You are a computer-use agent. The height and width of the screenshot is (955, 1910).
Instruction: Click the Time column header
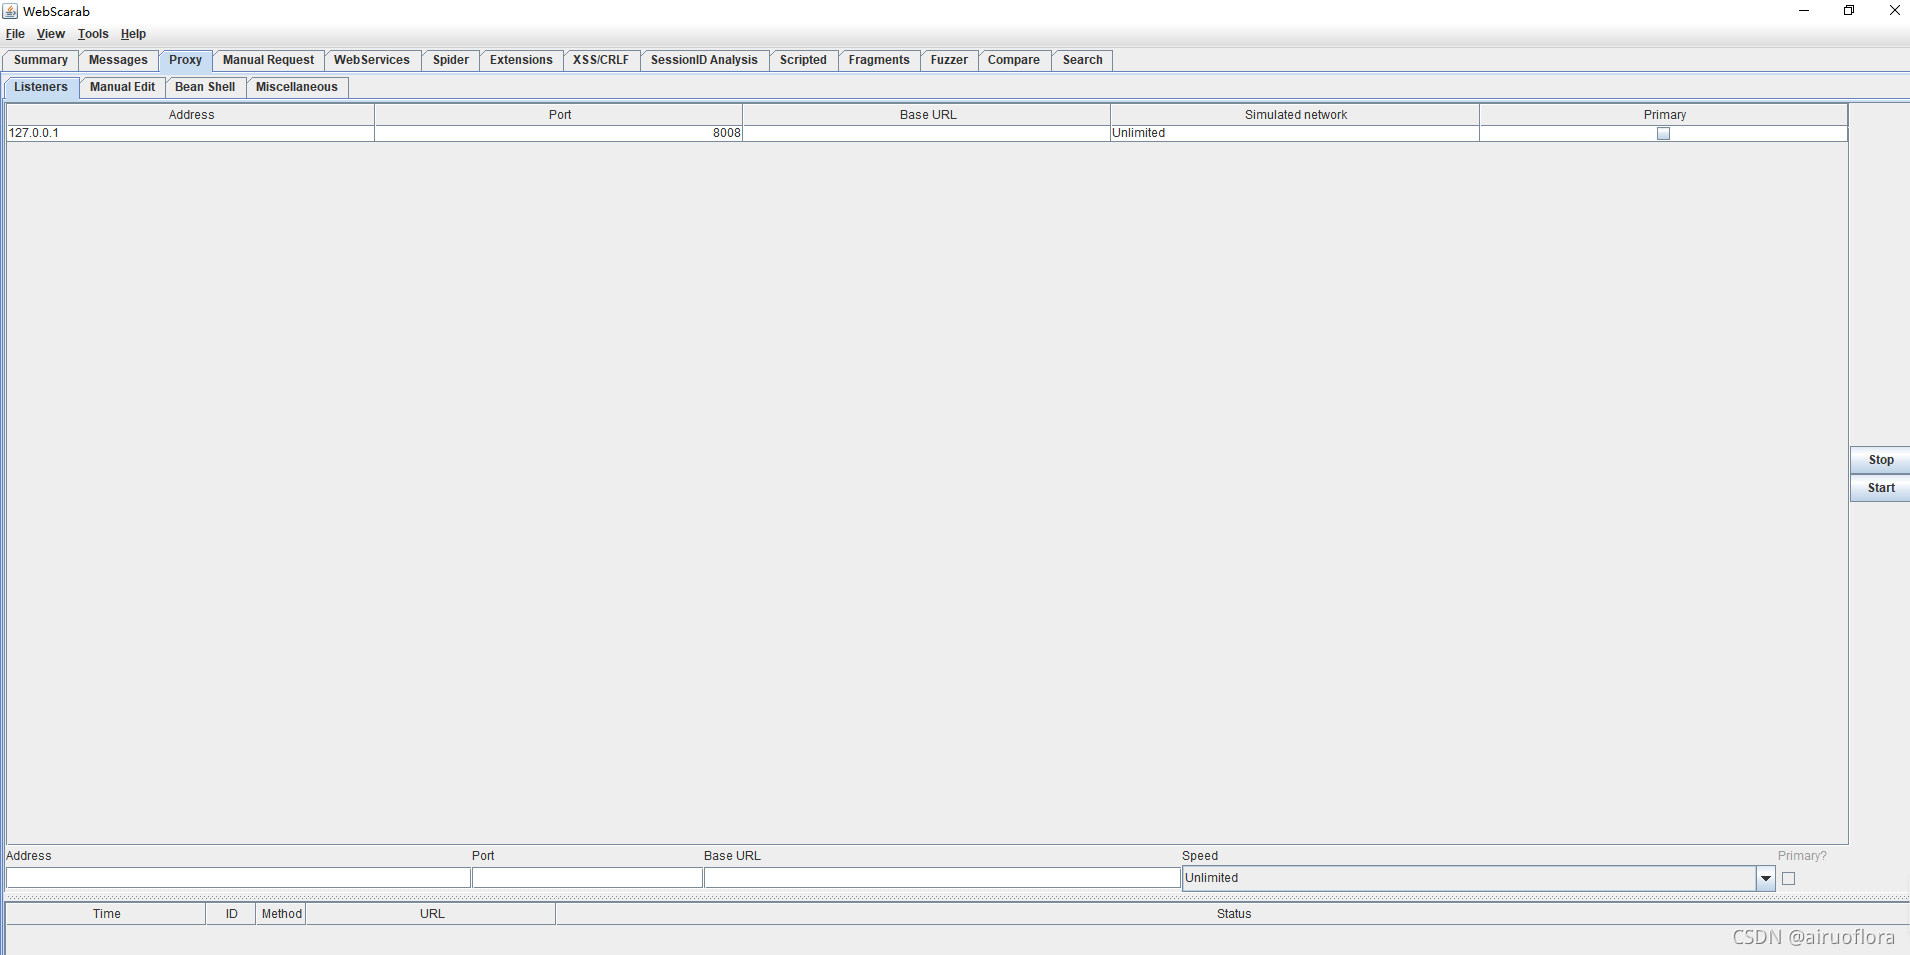(x=106, y=914)
